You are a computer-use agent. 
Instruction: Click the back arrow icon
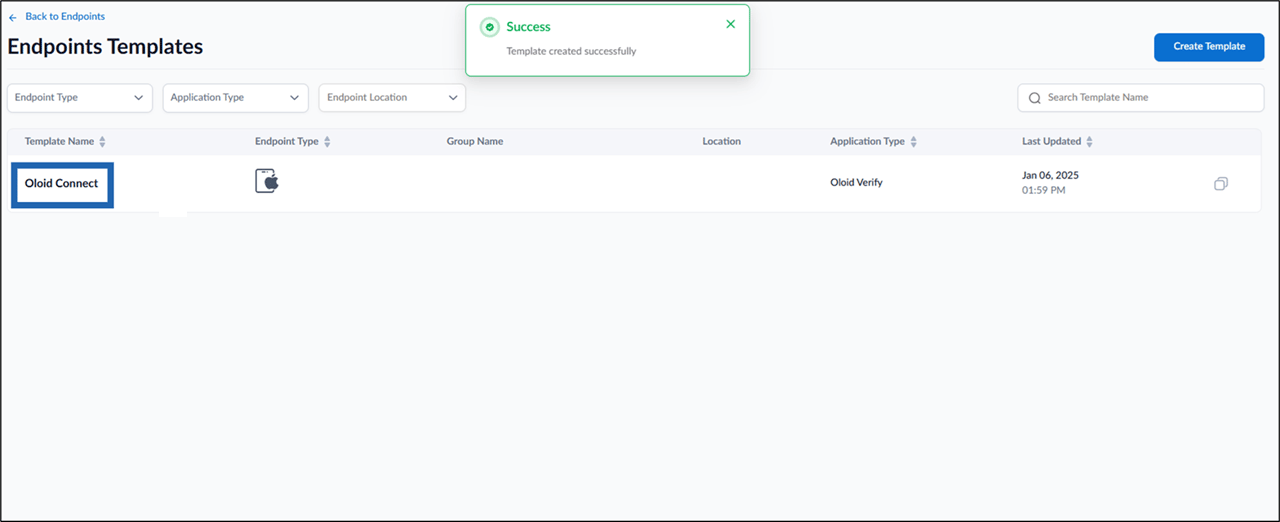13,18
